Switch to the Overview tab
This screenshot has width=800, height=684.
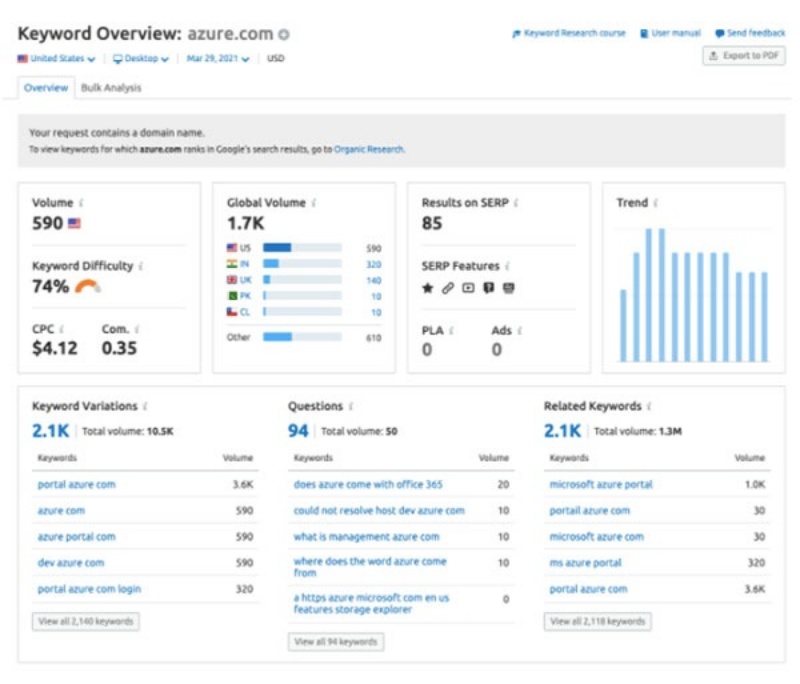(x=46, y=88)
